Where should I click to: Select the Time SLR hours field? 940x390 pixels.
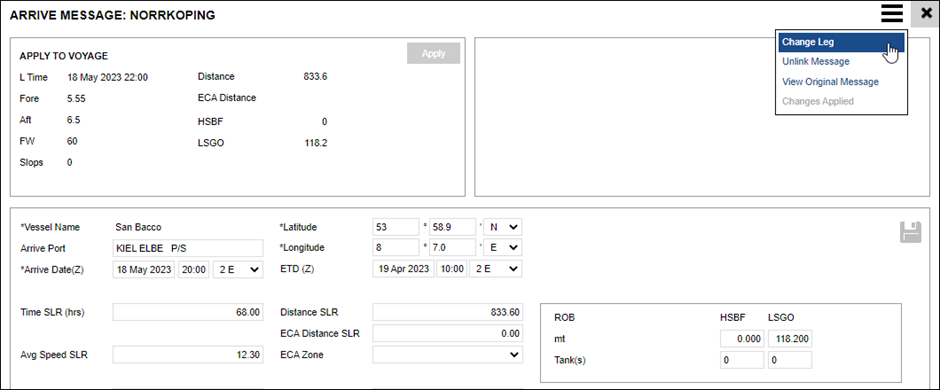(188, 312)
